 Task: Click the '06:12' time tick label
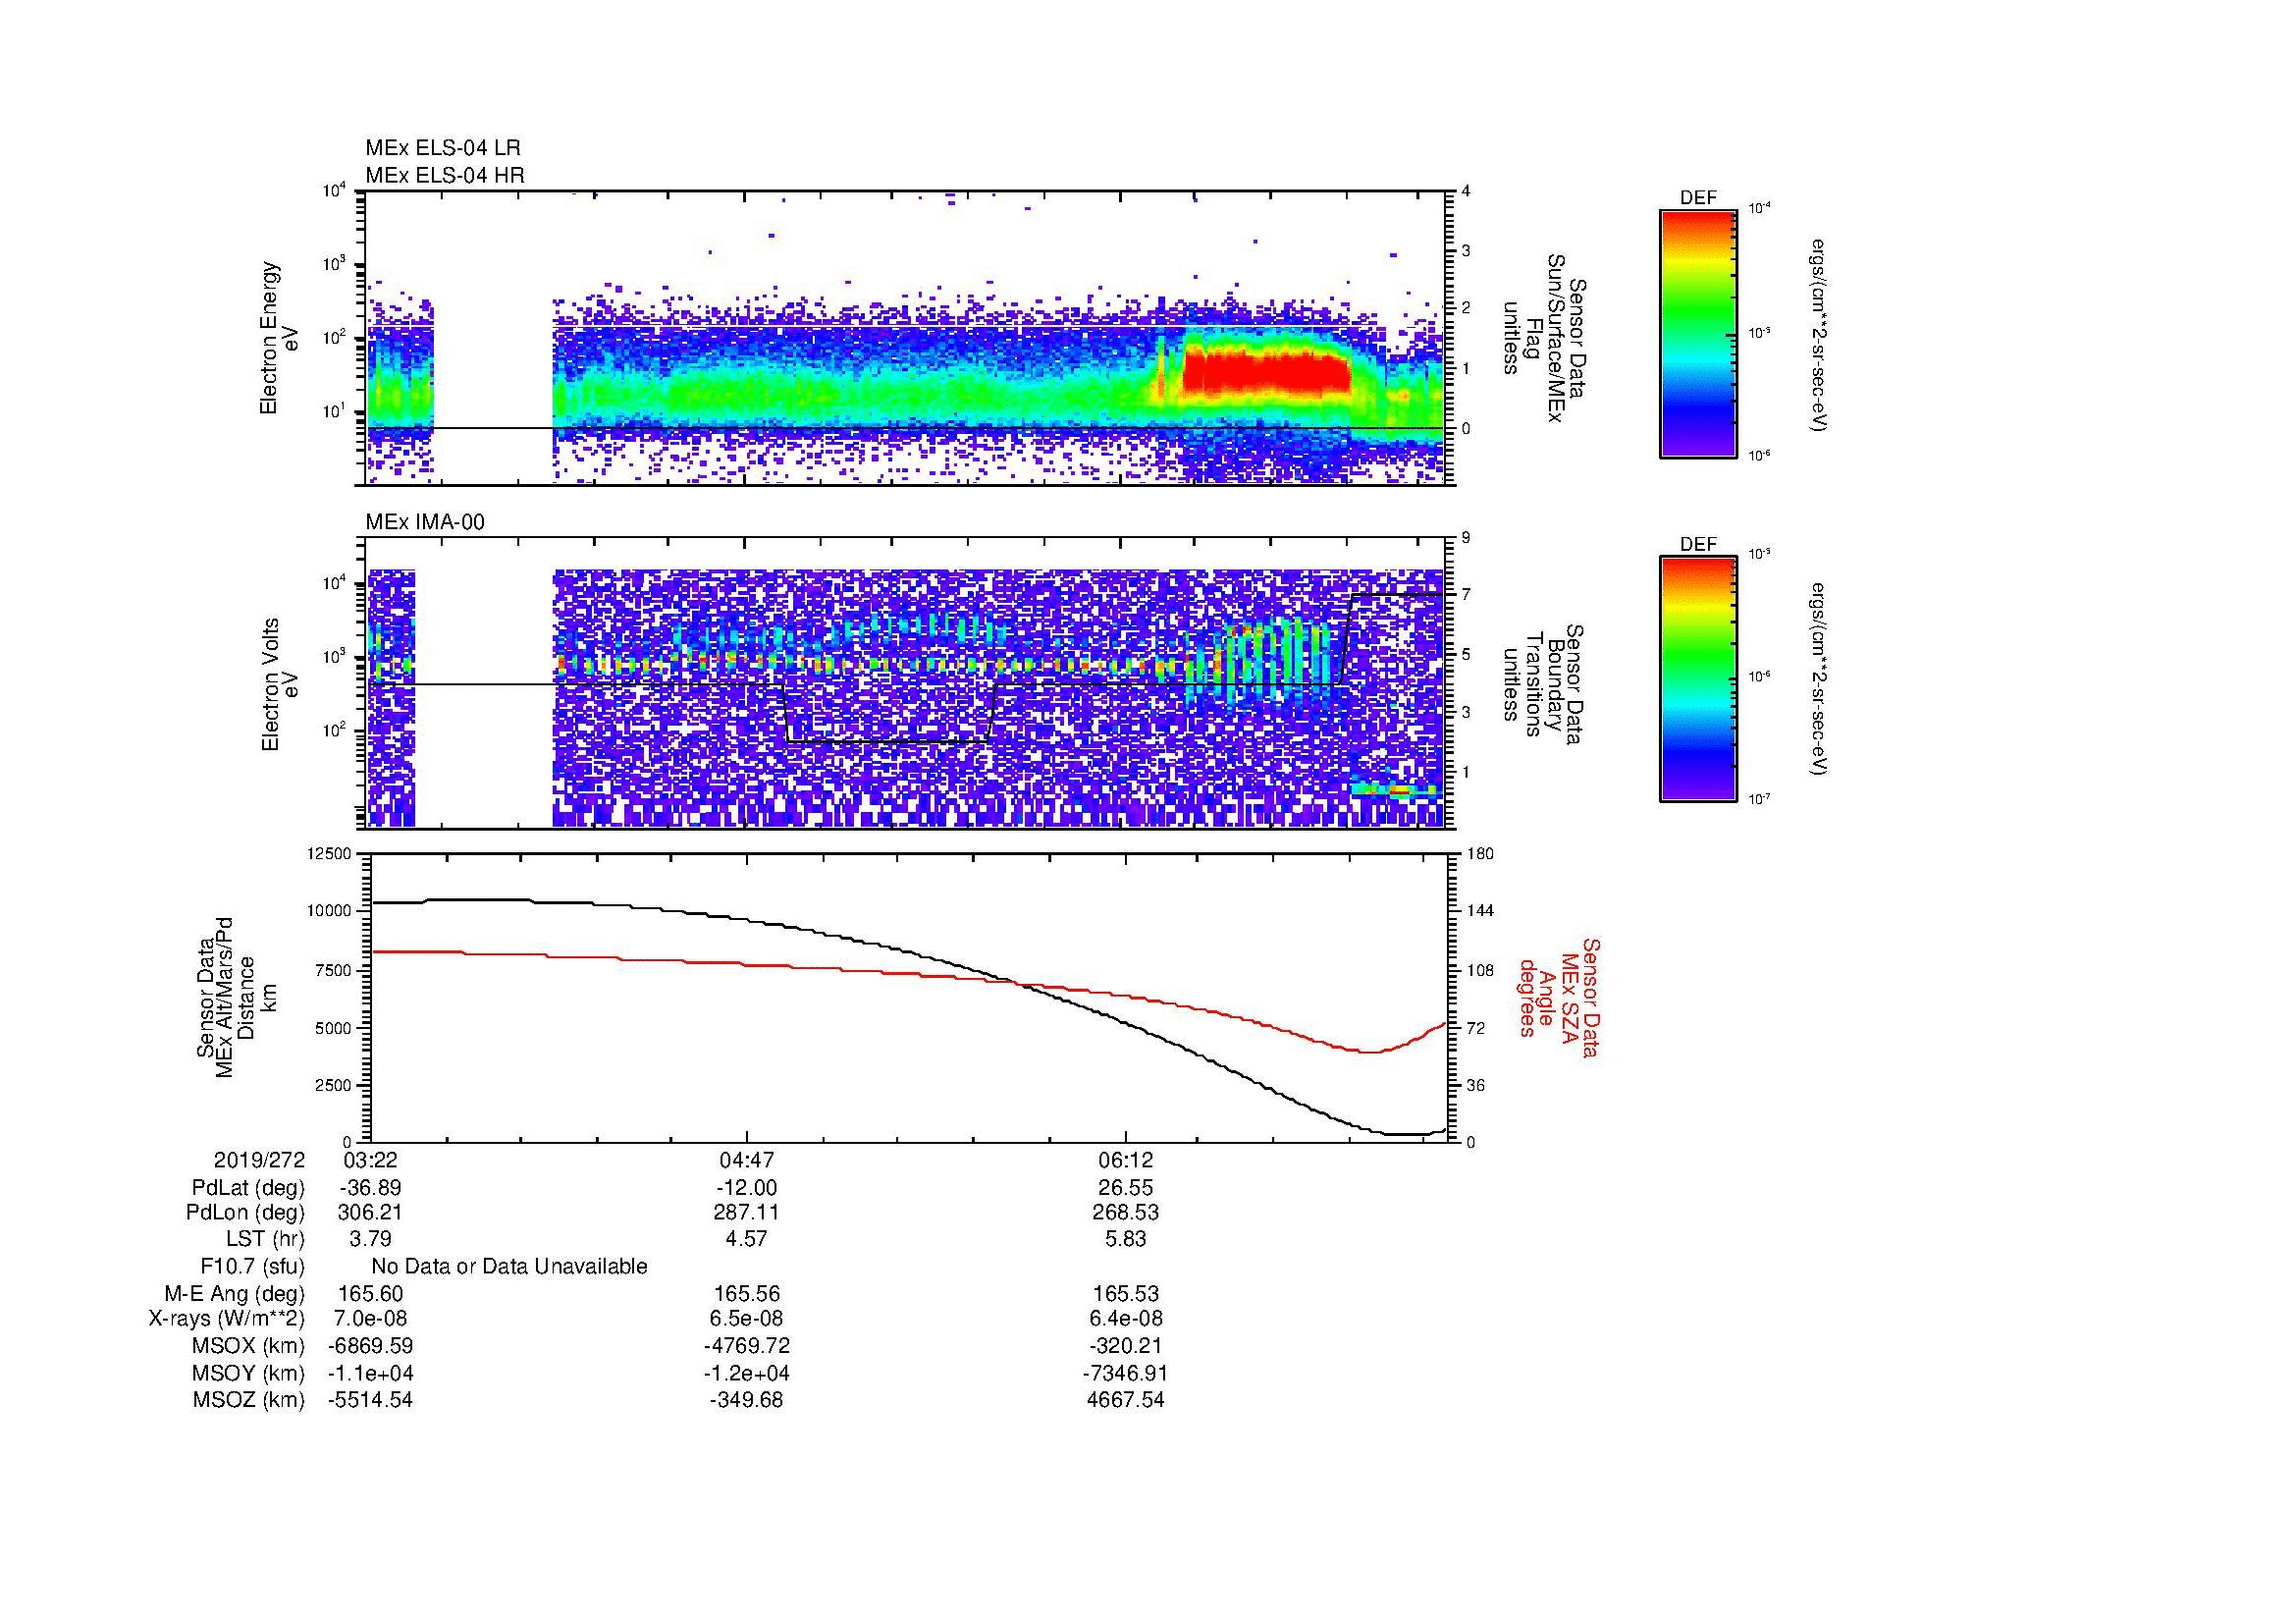(x=1125, y=1161)
